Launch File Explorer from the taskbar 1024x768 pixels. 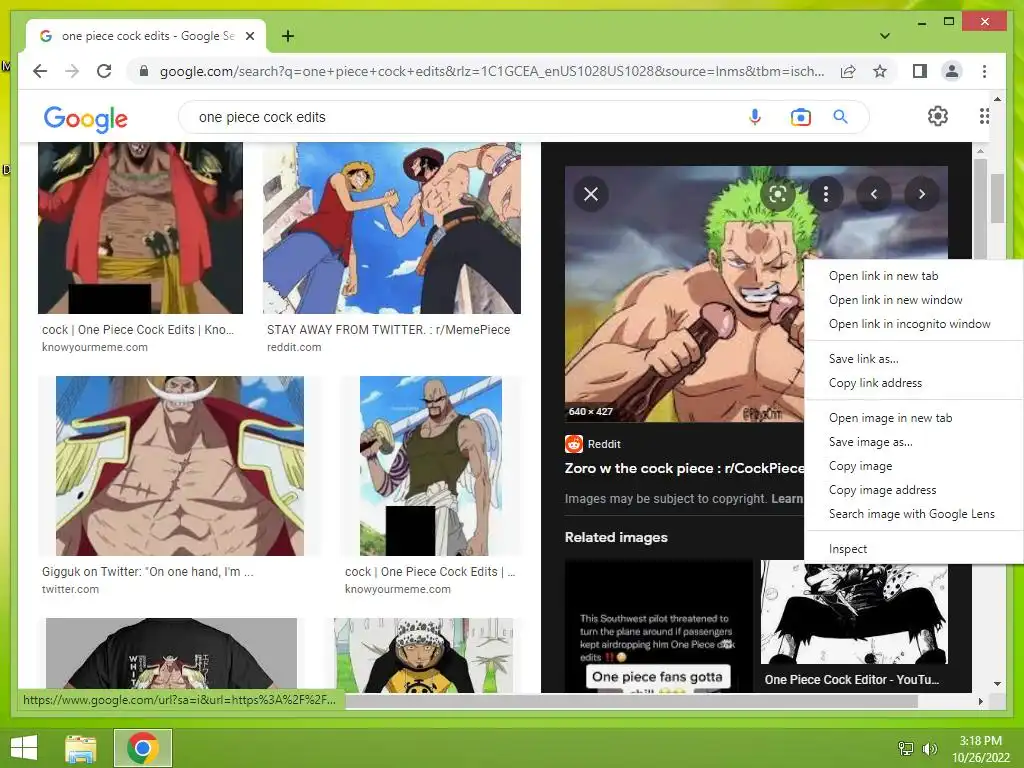click(80, 748)
